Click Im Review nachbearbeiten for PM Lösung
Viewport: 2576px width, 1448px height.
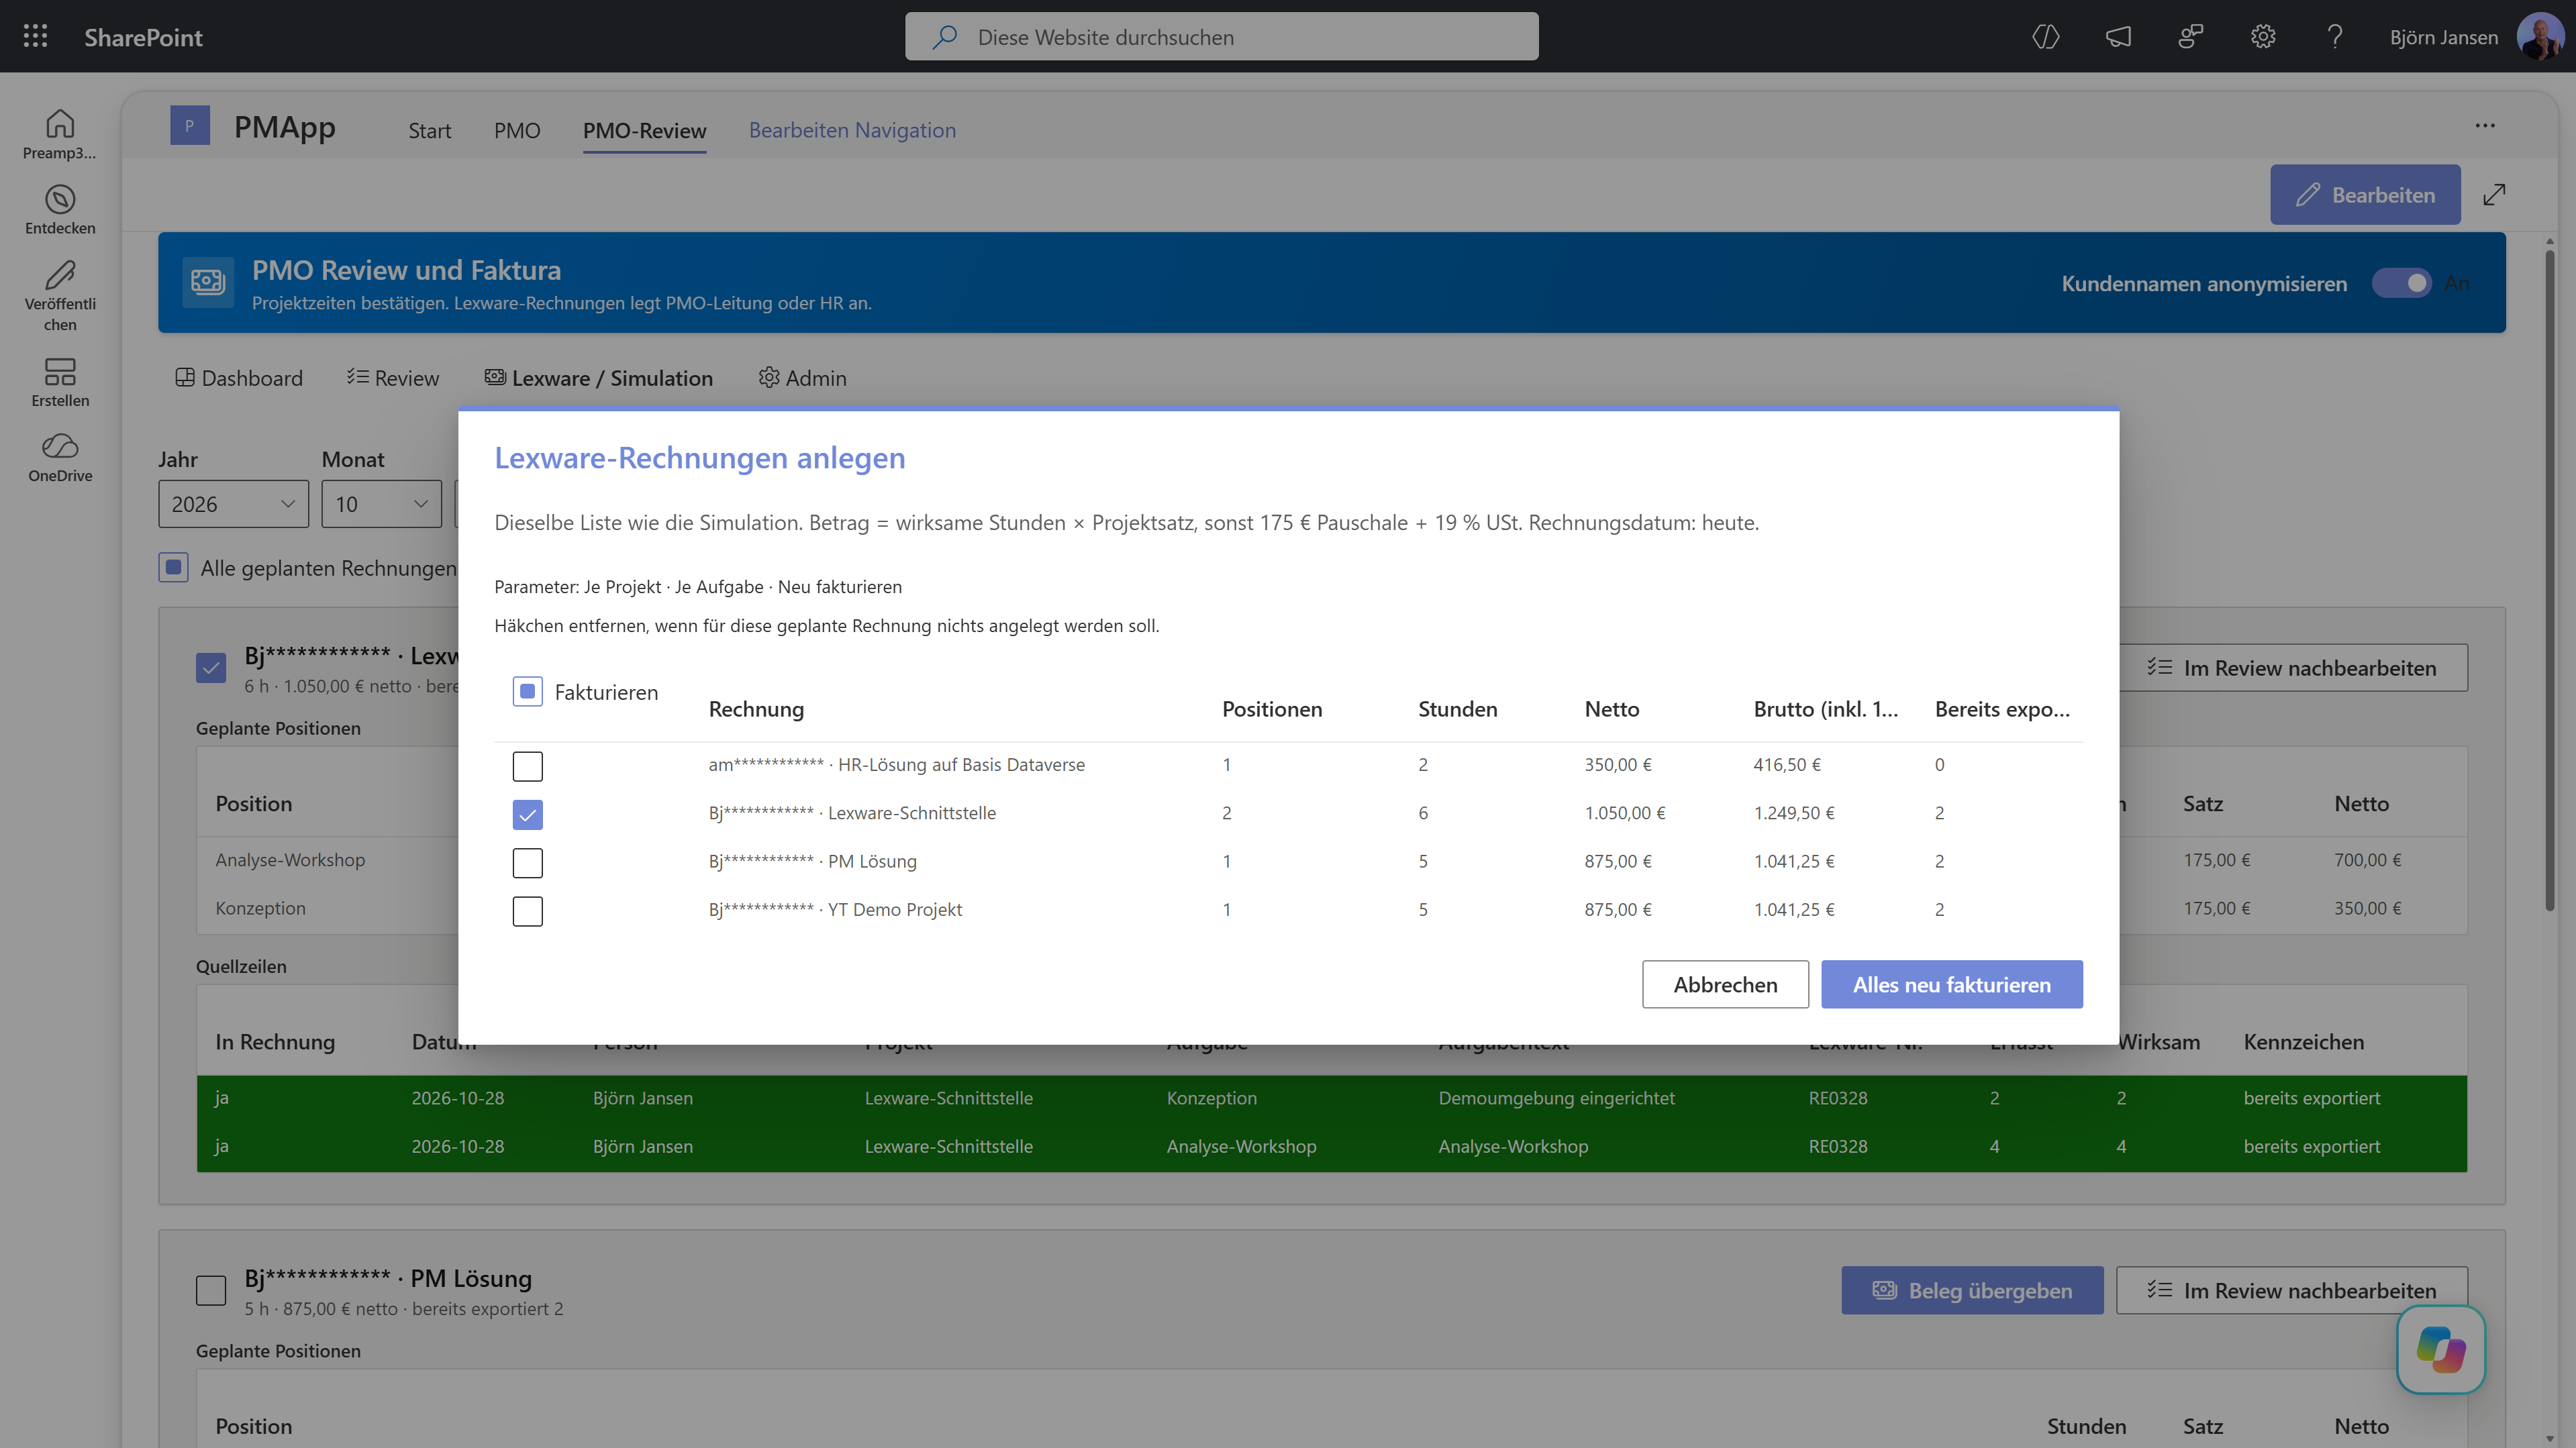click(2291, 1290)
